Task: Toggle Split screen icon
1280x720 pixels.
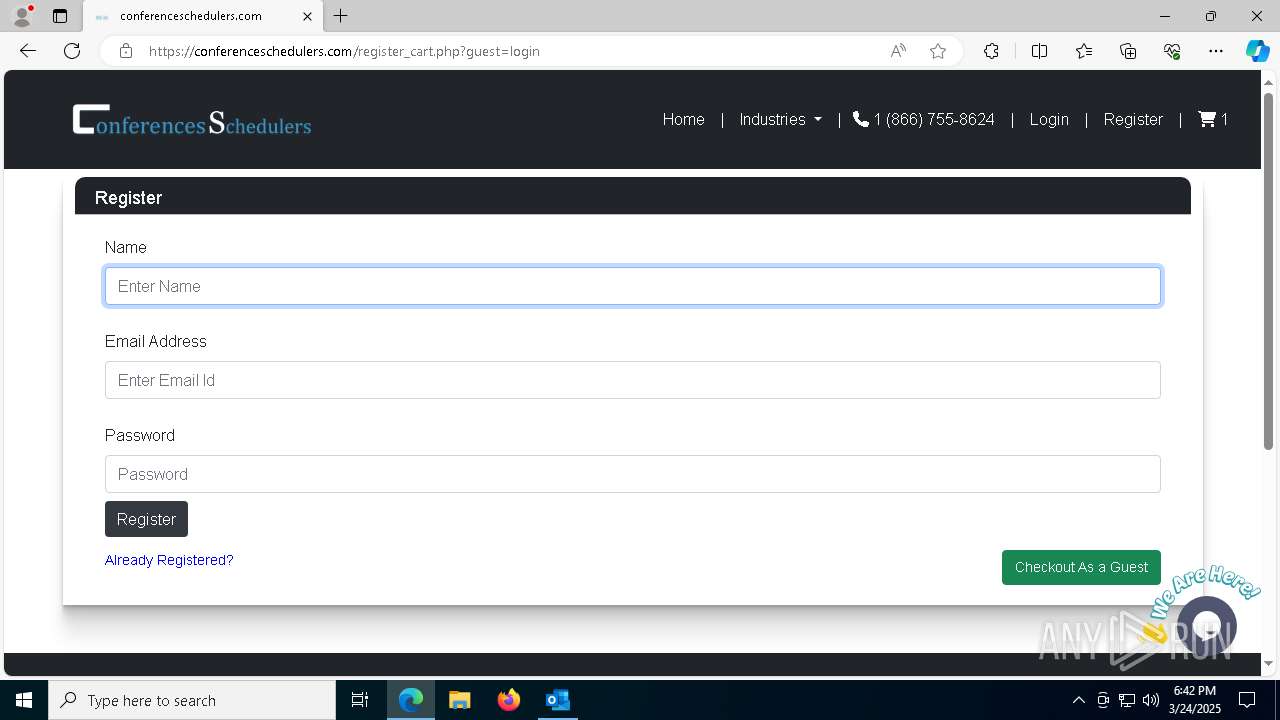Action: 1039,51
